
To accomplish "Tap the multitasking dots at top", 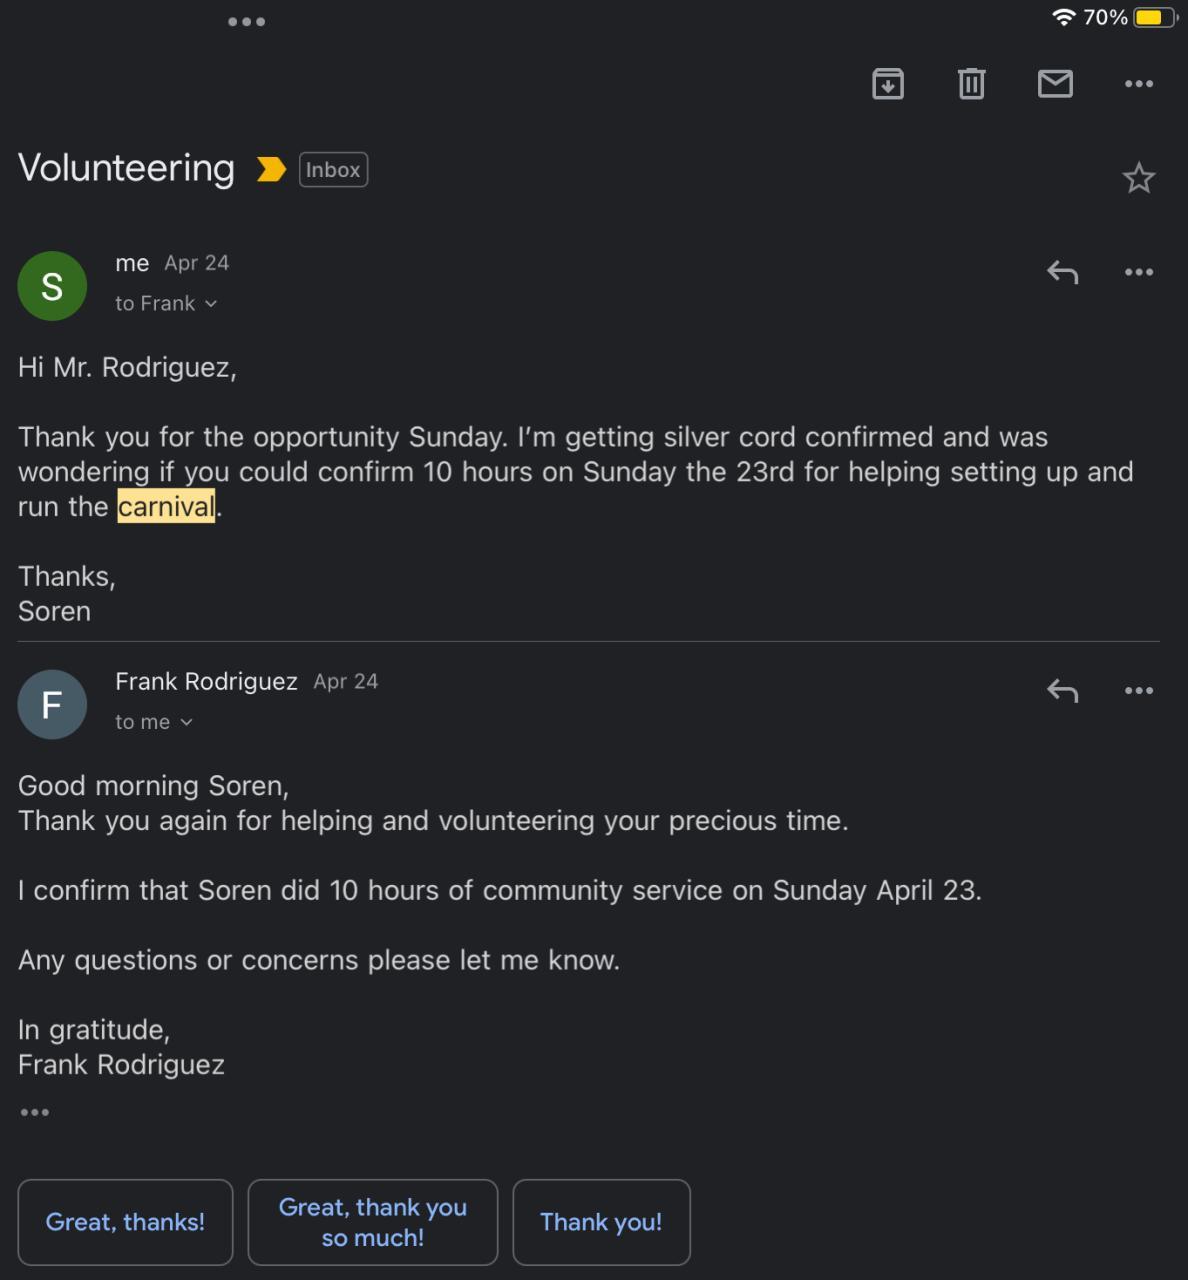I will [246, 22].
